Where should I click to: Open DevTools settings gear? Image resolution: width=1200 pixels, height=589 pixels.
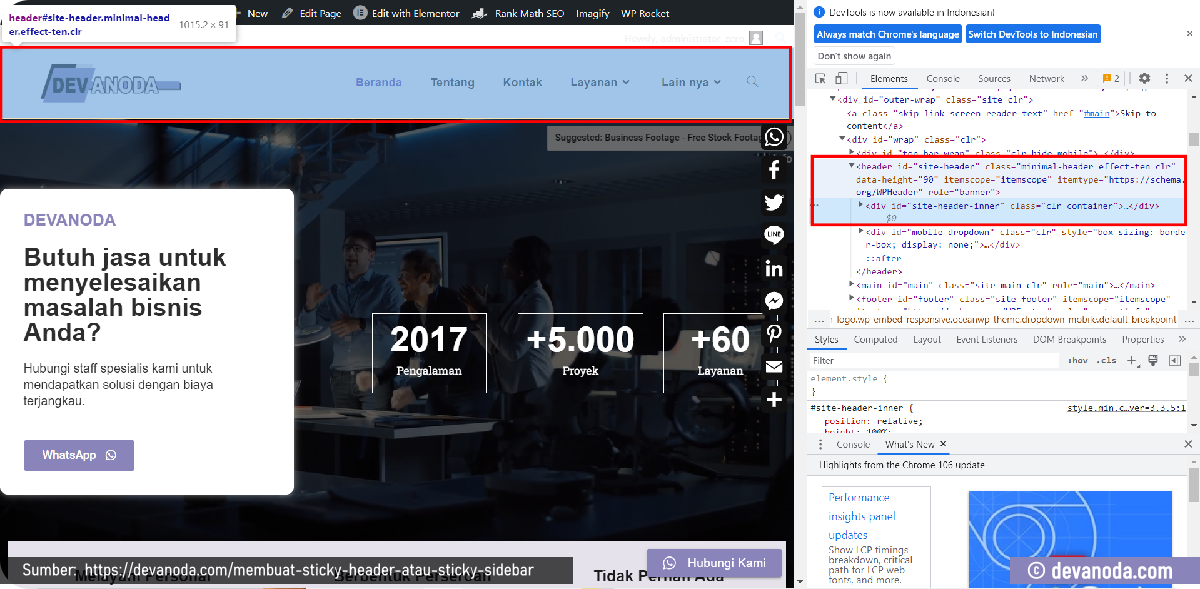(x=1145, y=78)
